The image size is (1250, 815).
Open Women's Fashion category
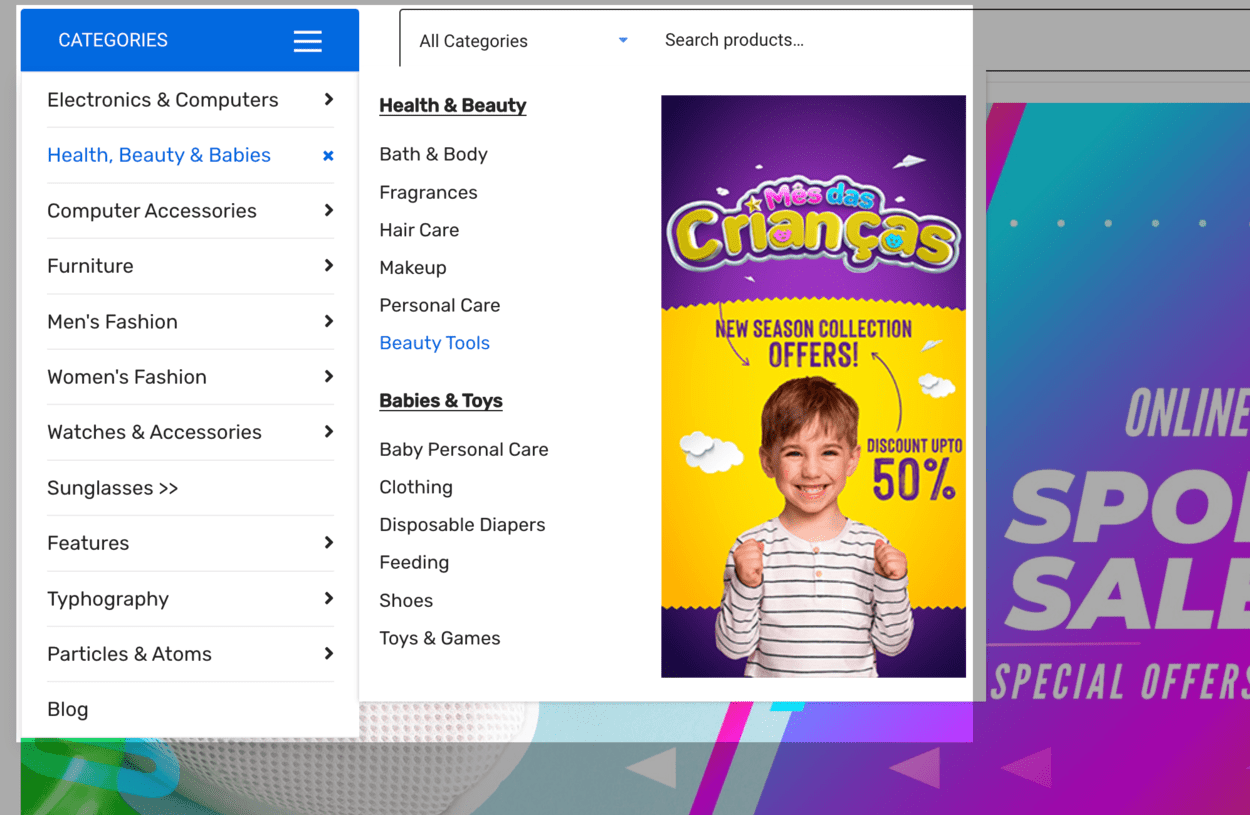(x=127, y=377)
